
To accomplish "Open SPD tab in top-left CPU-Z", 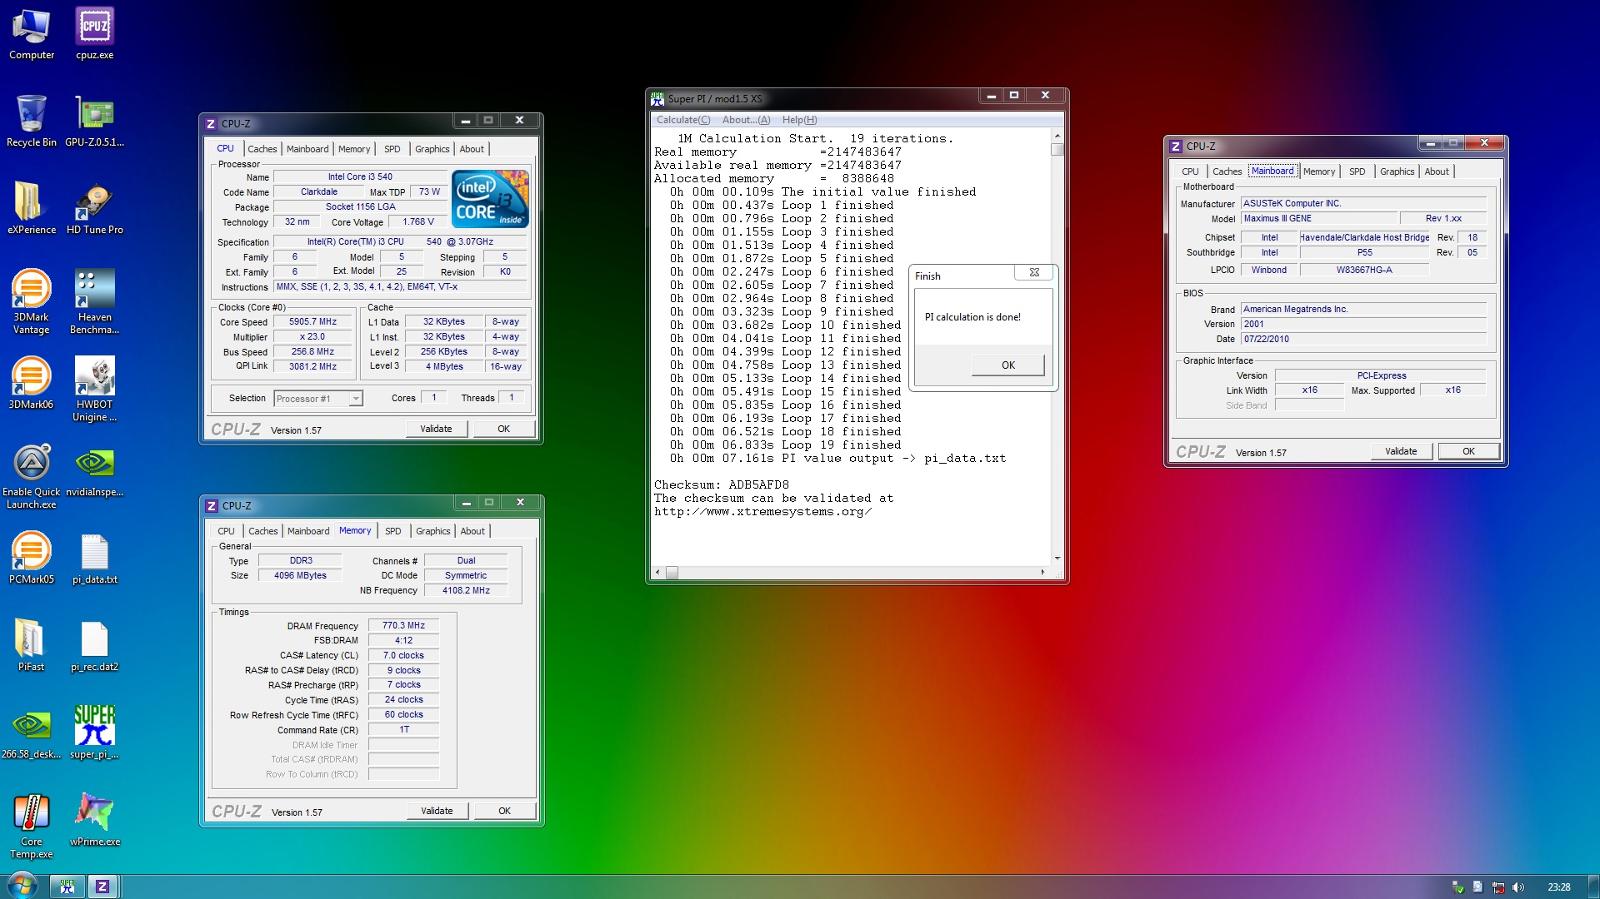I will tap(392, 149).
